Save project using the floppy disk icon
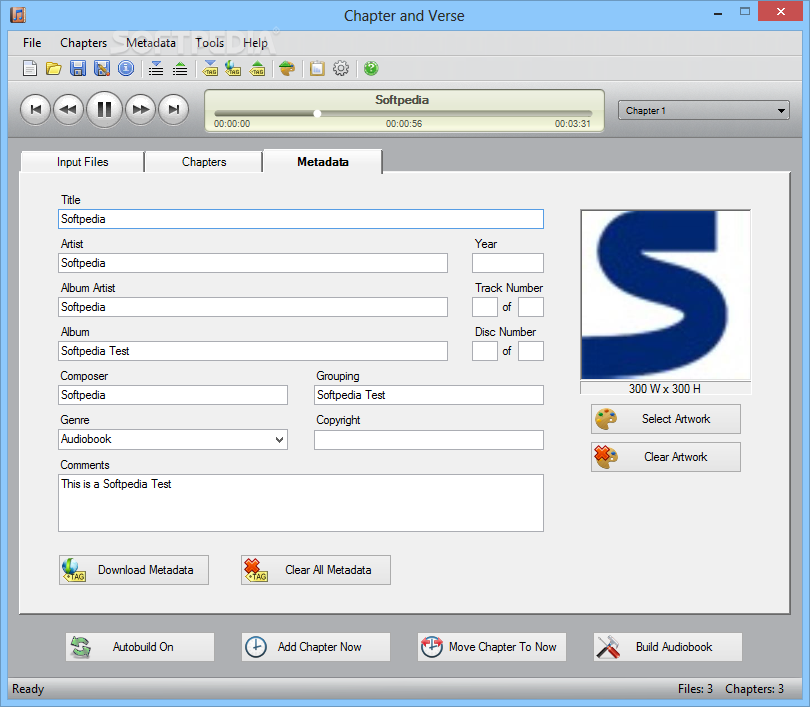This screenshot has width=810, height=707. pos(78,68)
